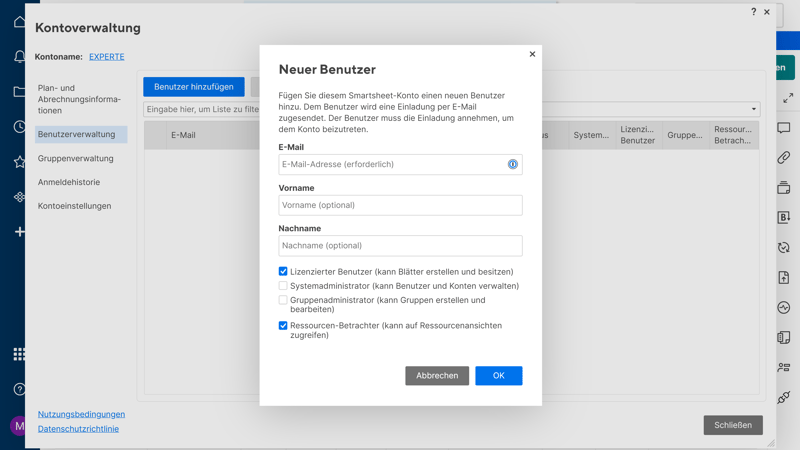Open Favorites star icon in sidebar

(x=19, y=162)
